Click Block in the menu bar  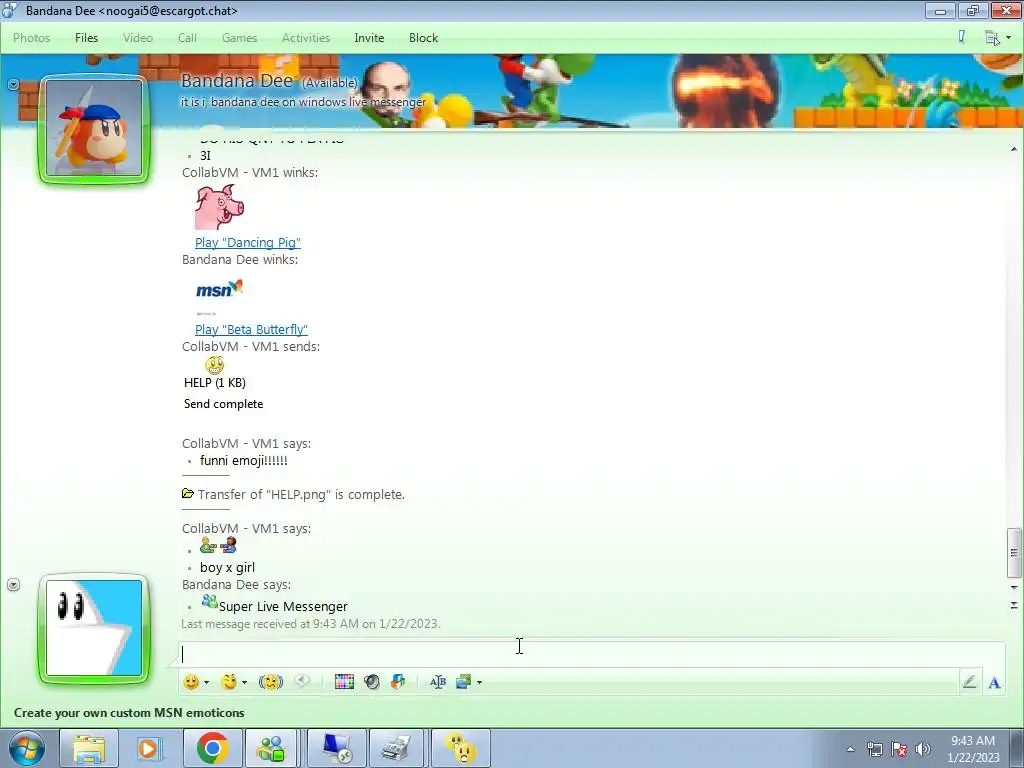[423, 38]
